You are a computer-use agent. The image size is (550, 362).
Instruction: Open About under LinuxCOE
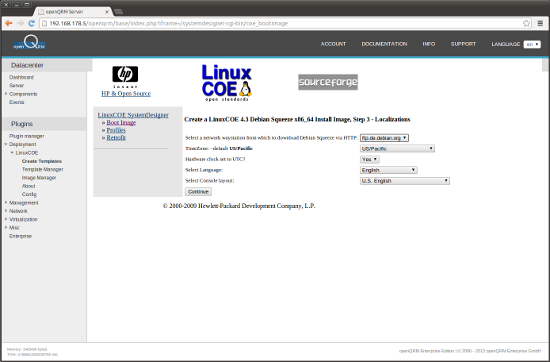[x=28, y=186]
